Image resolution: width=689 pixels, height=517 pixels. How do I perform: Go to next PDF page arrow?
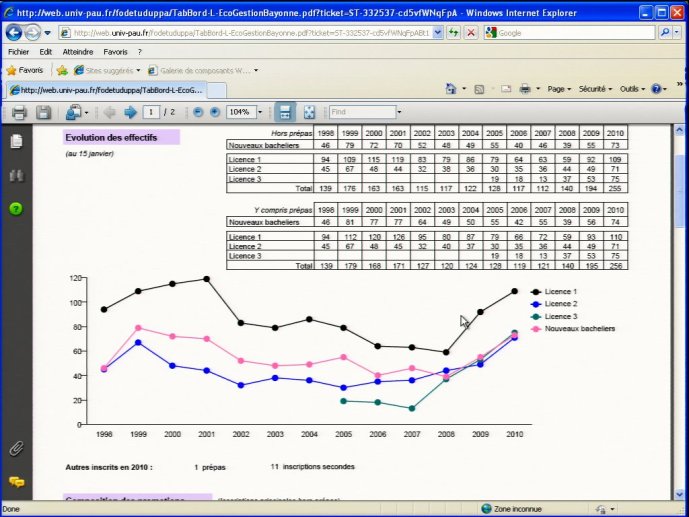(130, 112)
